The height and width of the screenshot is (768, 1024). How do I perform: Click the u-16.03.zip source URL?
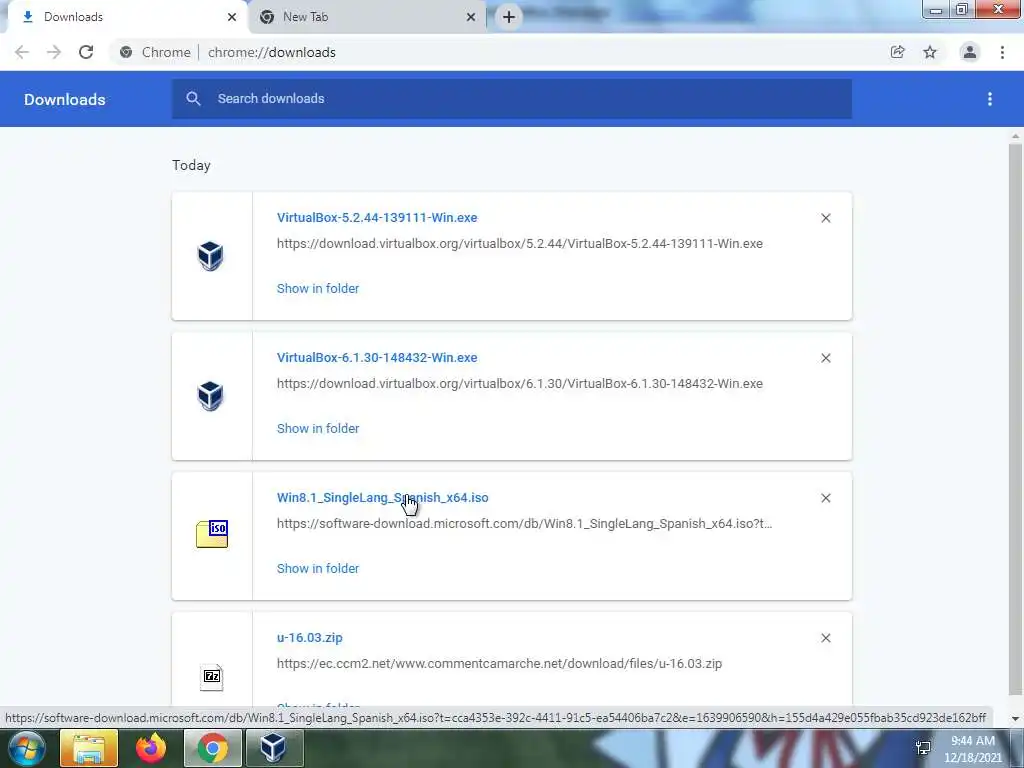click(x=500, y=664)
